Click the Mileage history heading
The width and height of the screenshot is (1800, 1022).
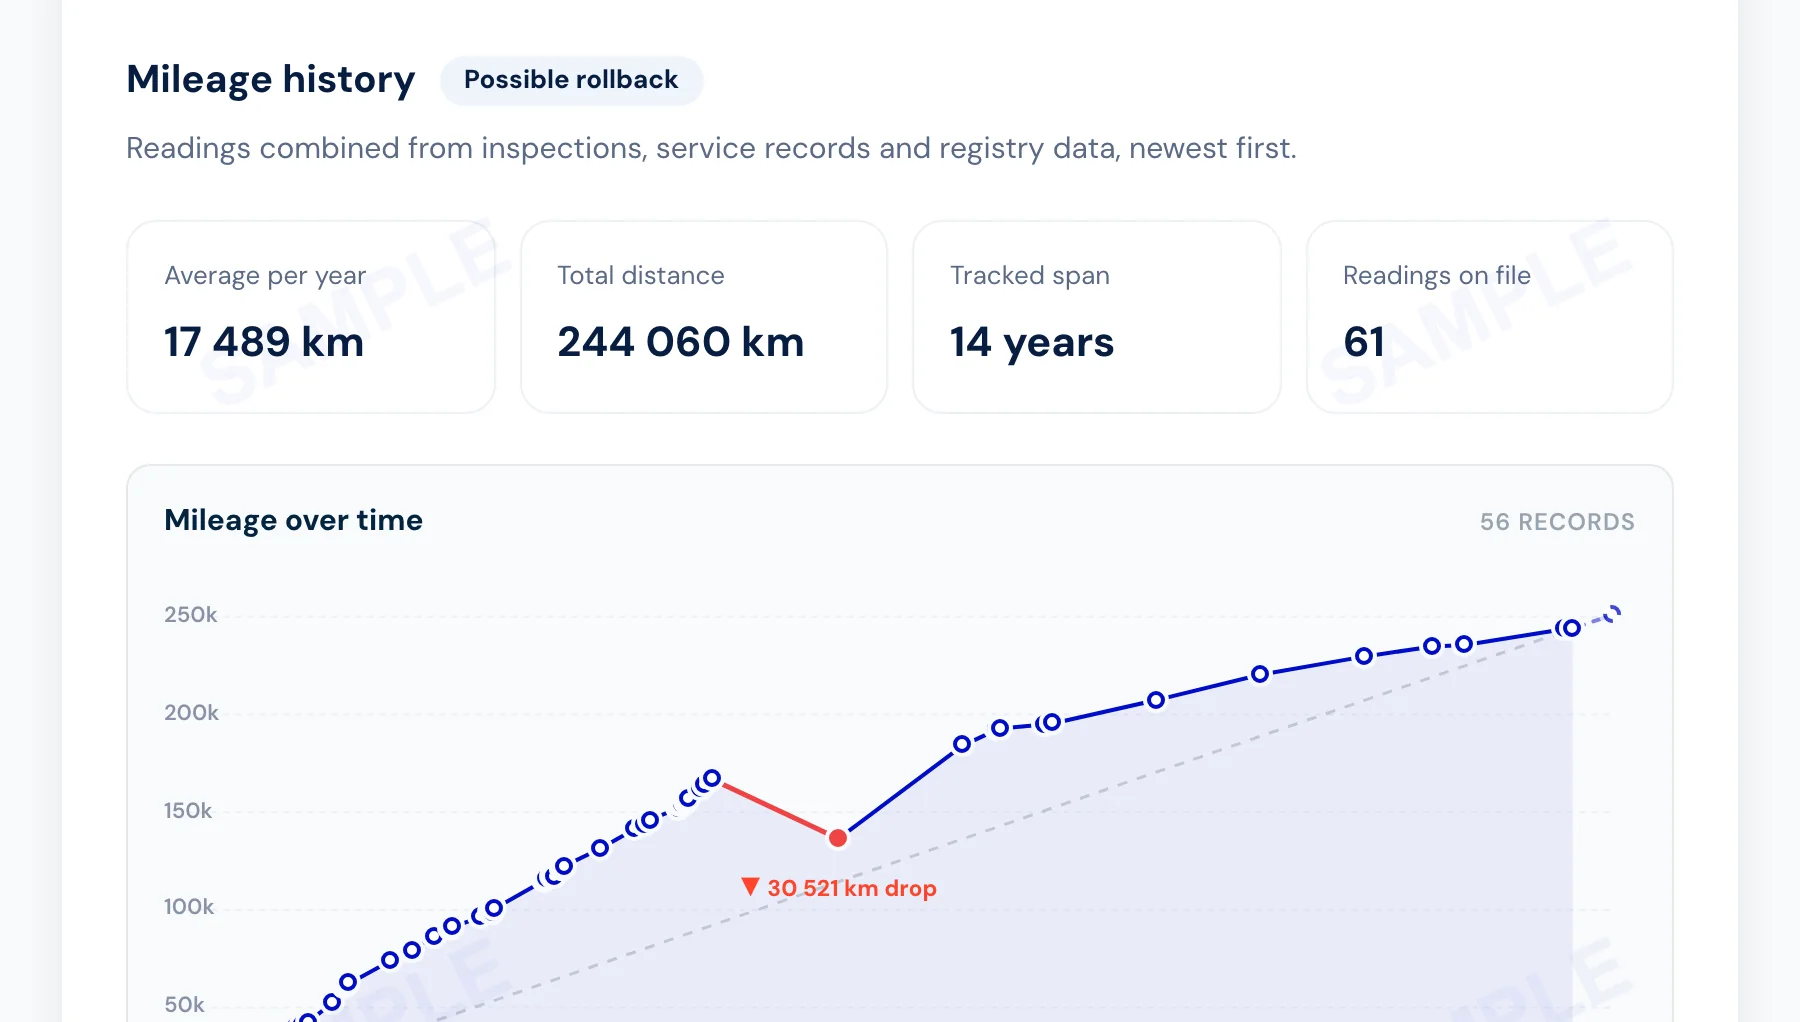(271, 79)
